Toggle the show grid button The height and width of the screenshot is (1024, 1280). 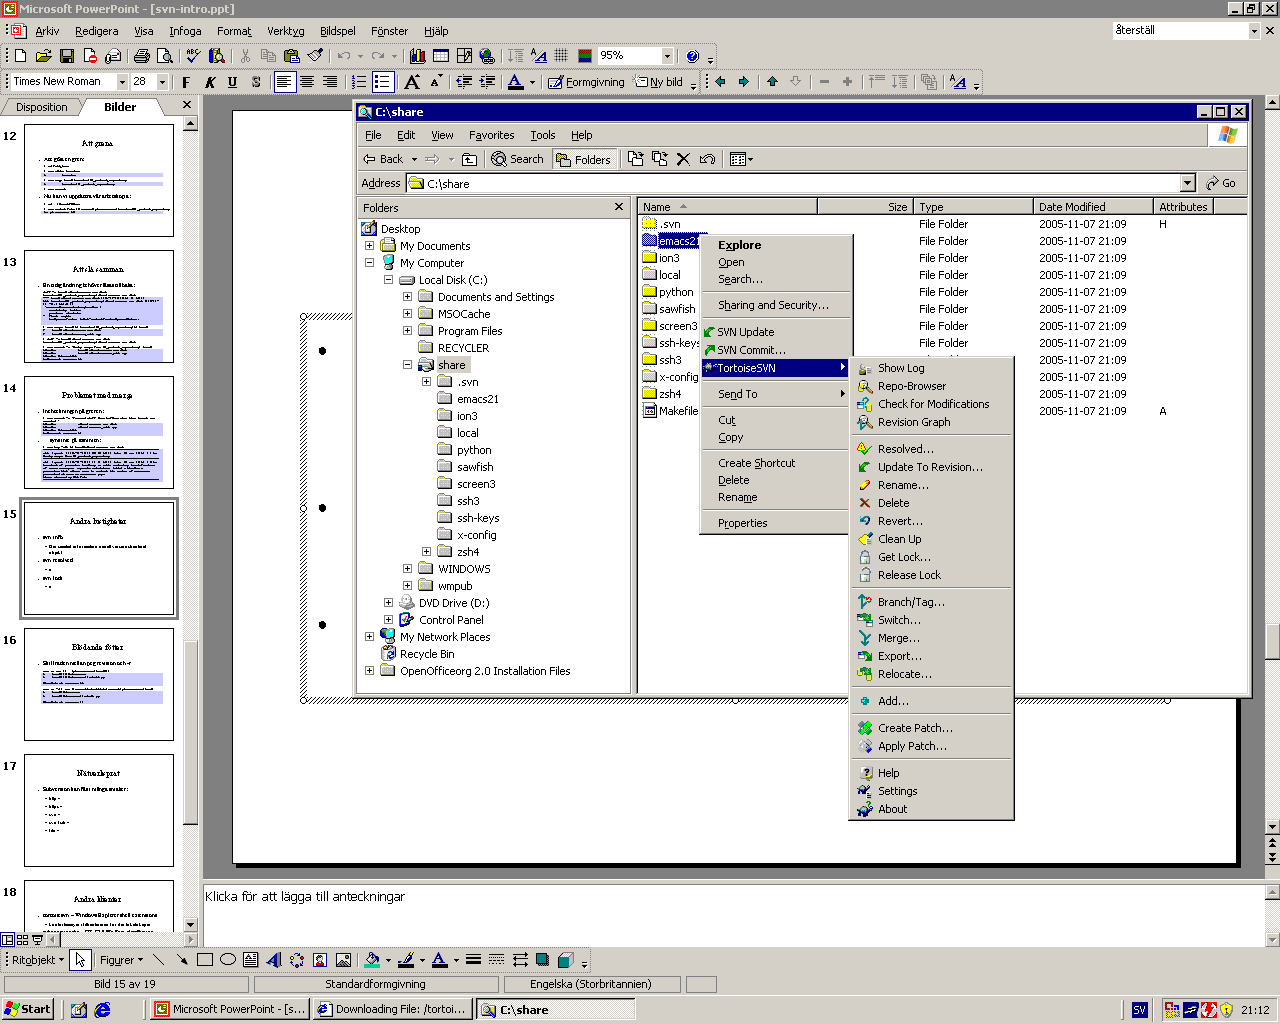(561, 56)
